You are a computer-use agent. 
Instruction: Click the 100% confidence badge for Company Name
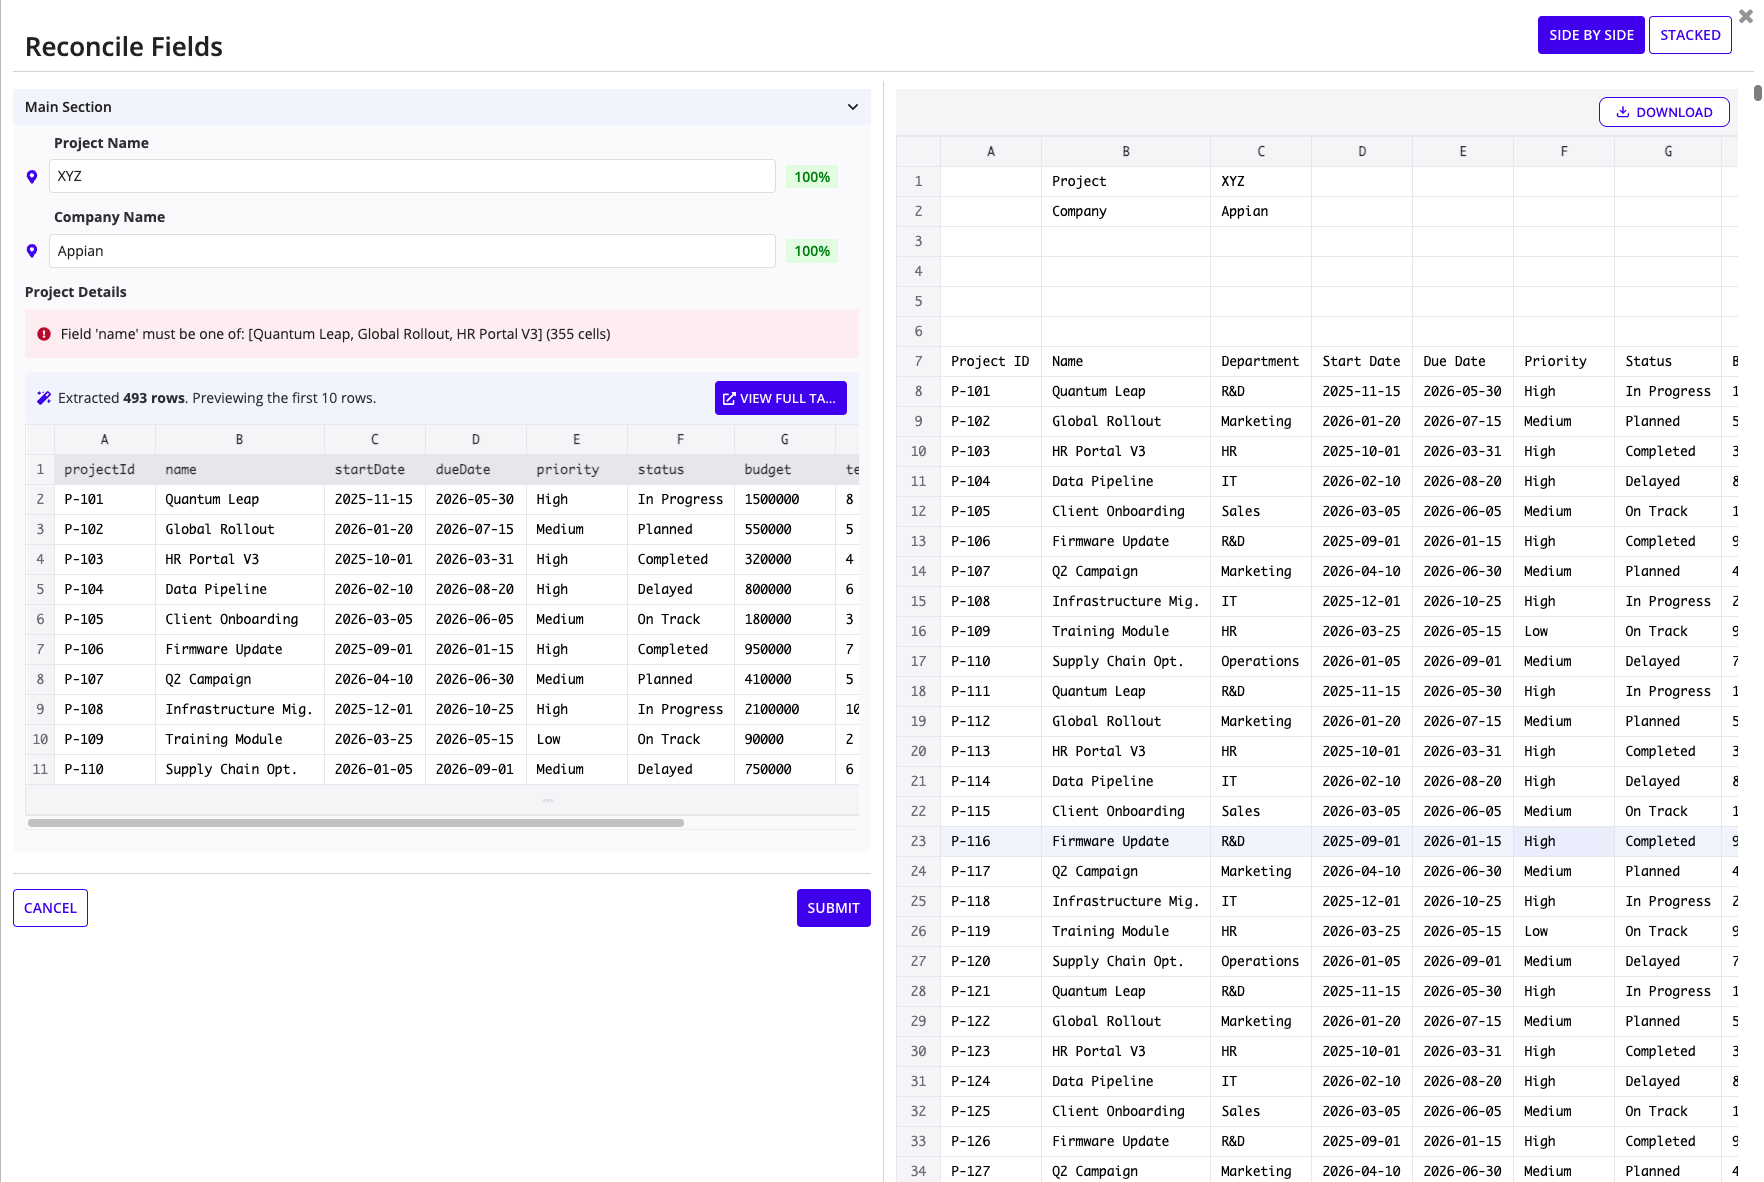click(812, 251)
